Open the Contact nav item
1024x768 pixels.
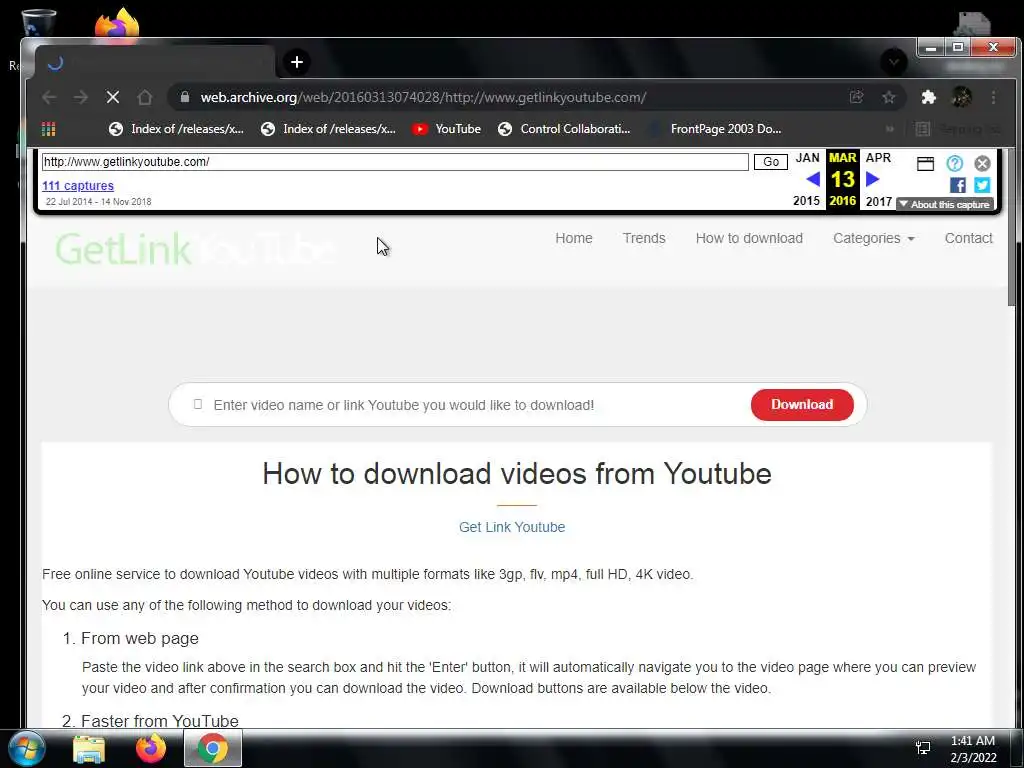[x=968, y=238]
